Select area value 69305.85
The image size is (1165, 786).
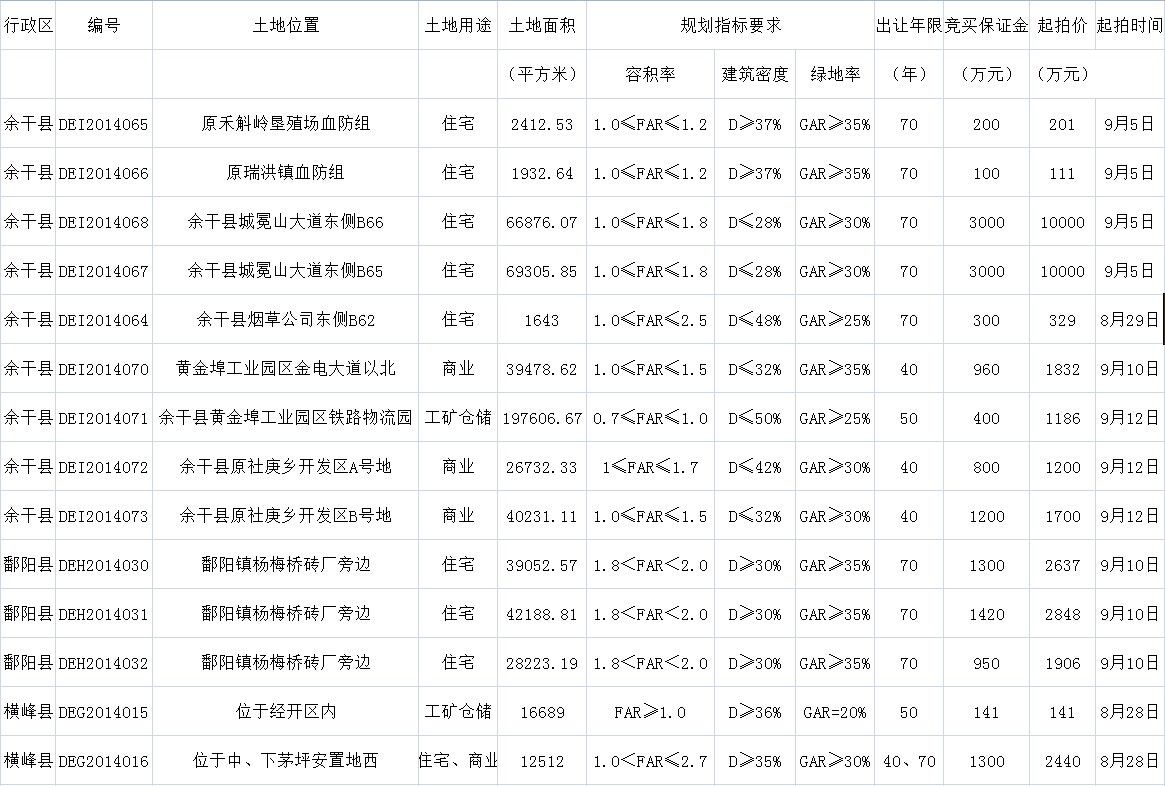pyautogui.click(x=542, y=271)
